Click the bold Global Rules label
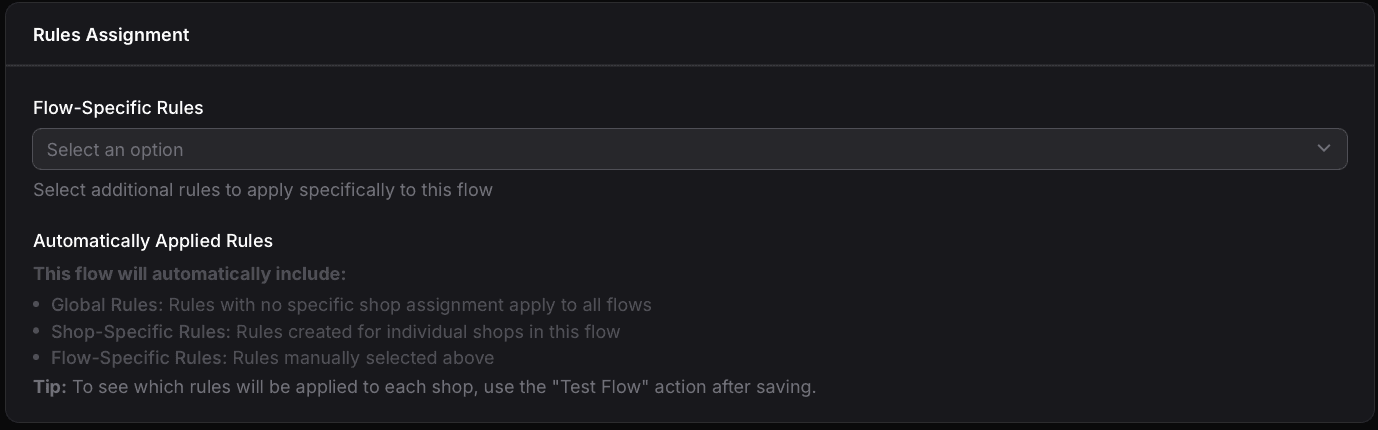Image resolution: width=1378 pixels, height=430 pixels. (107, 304)
